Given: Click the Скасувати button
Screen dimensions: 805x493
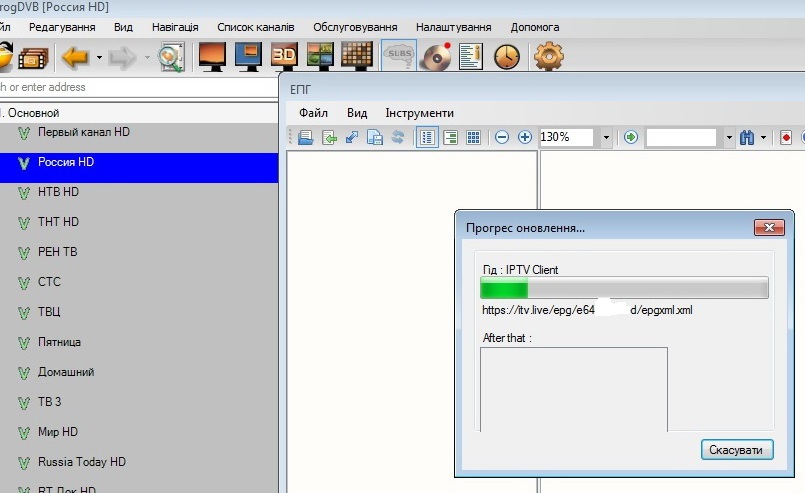Looking at the screenshot, I should [x=737, y=450].
